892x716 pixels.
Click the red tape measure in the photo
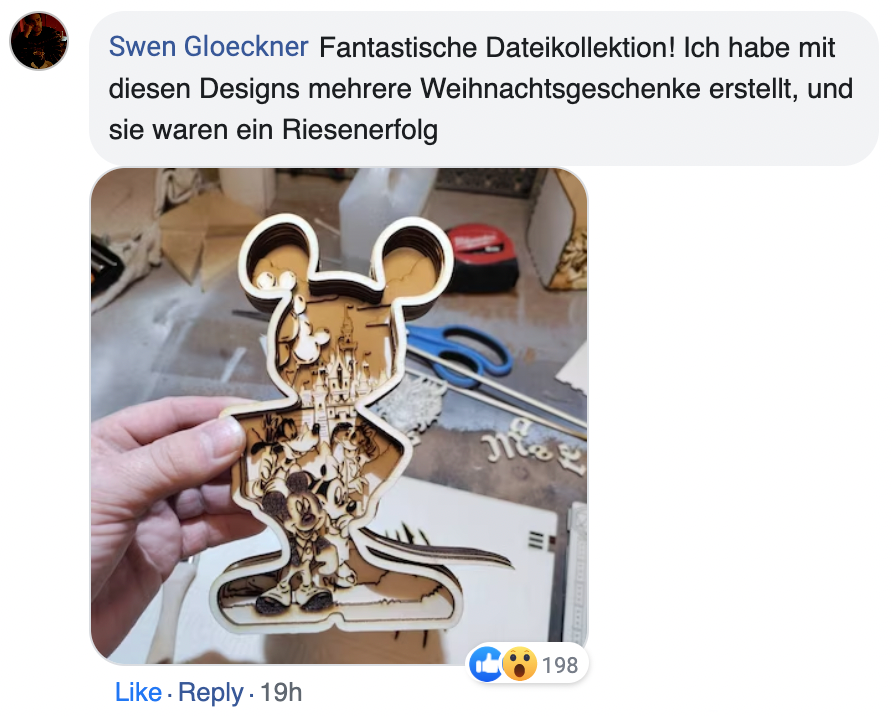pos(481,257)
